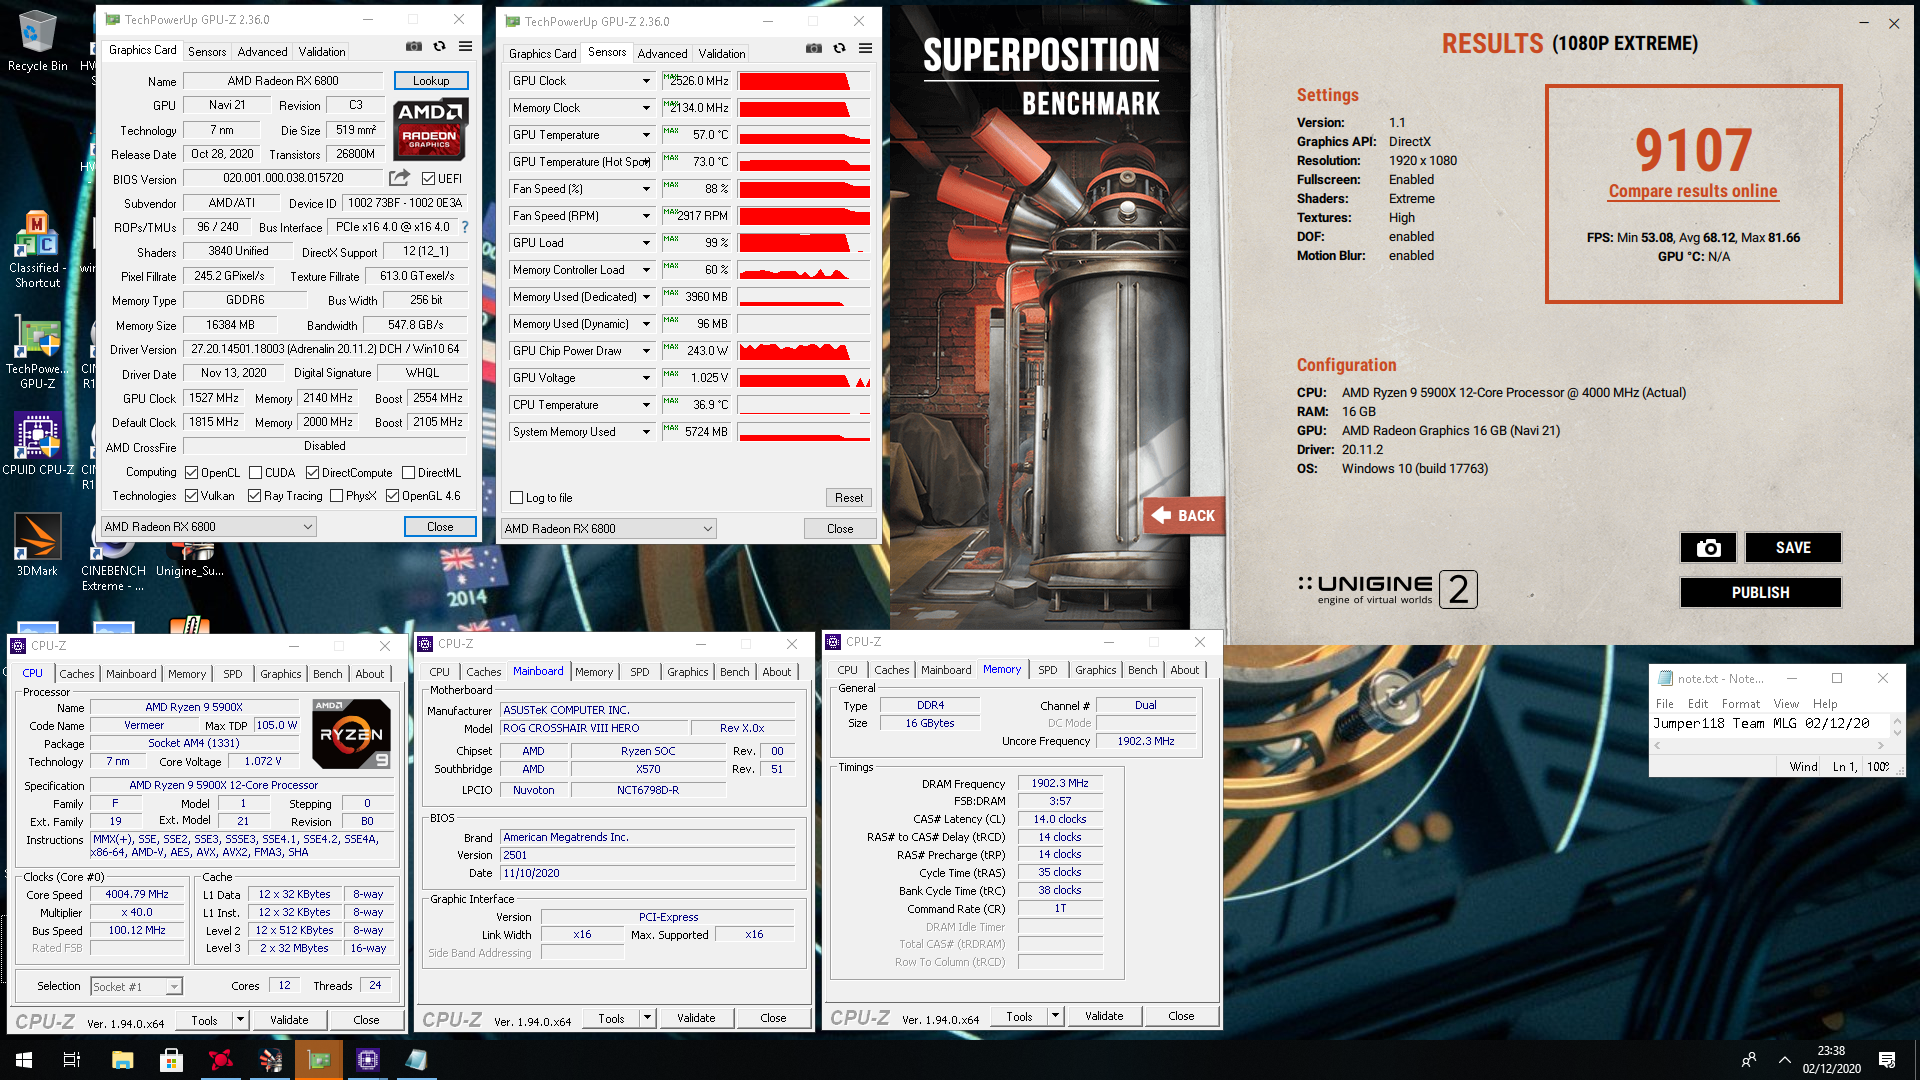This screenshot has height=1080, width=1920.
Task: Click the Reset button in GPU-Z Sensors
Action: click(x=849, y=498)
